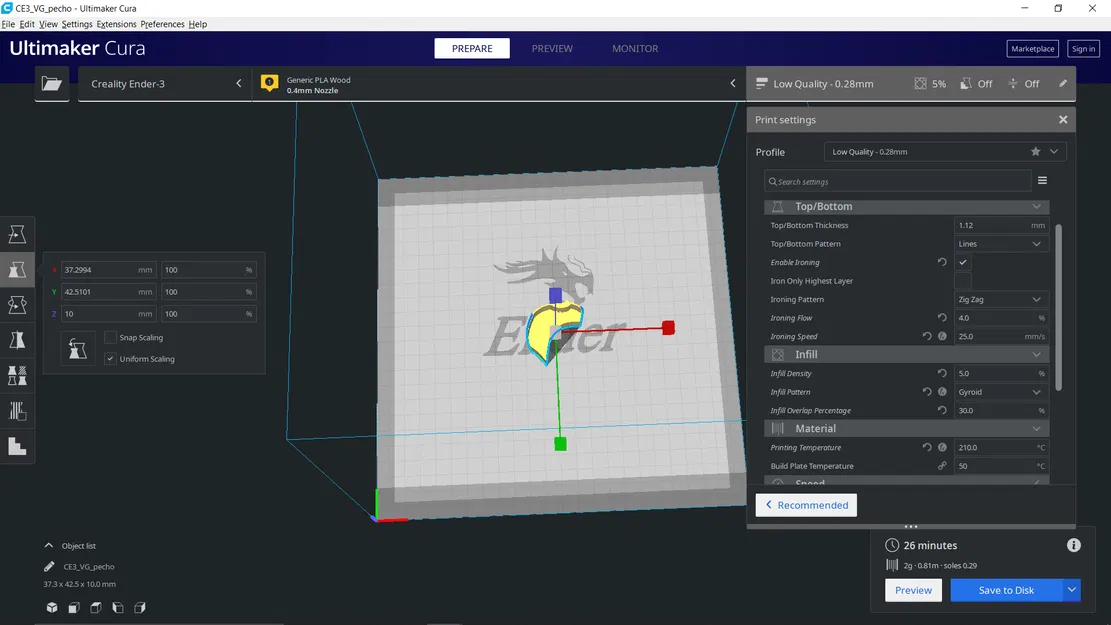Click the Preview button
The height and width of the screenshot is (625, 1111).
[913, 590]
